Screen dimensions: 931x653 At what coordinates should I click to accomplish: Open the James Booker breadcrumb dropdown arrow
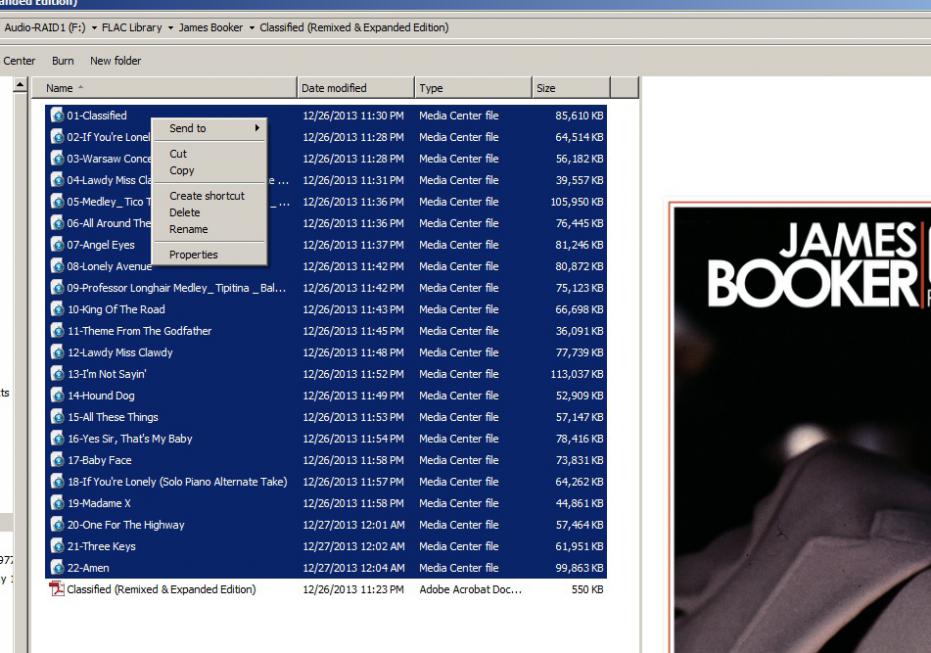251,28
